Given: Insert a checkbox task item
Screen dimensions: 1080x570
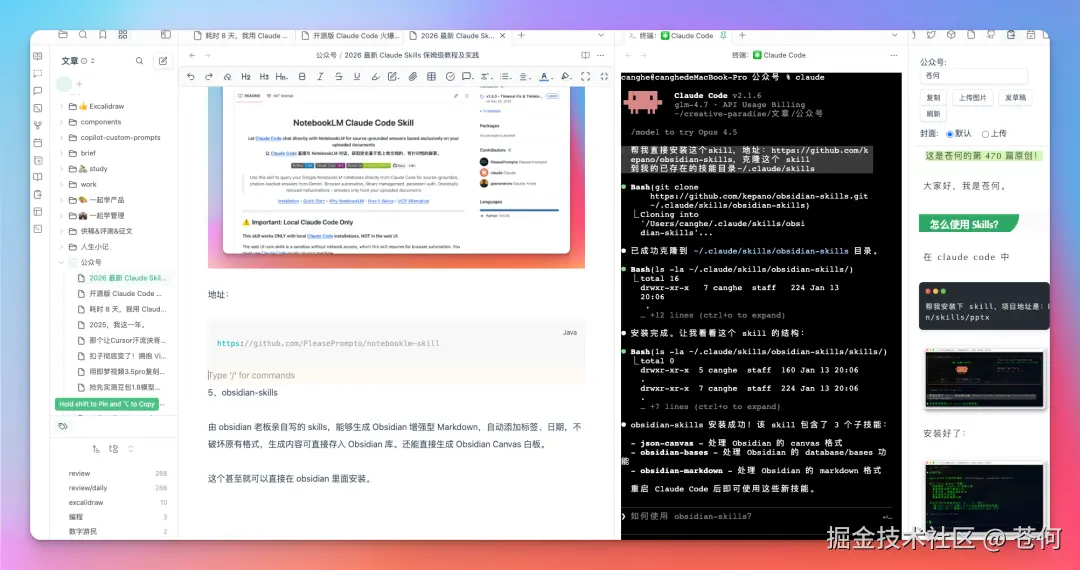Looking at the screenshot, I should click(450, 76).
